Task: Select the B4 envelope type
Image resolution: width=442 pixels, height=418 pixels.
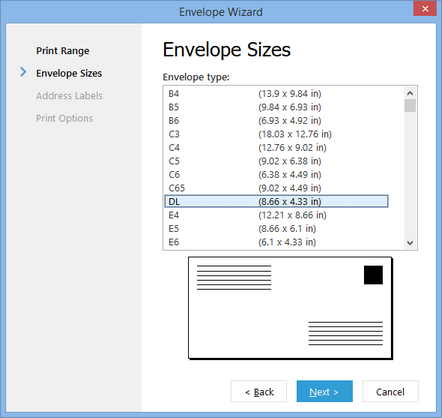Action: pyautogui.click(x=276, y=94)
